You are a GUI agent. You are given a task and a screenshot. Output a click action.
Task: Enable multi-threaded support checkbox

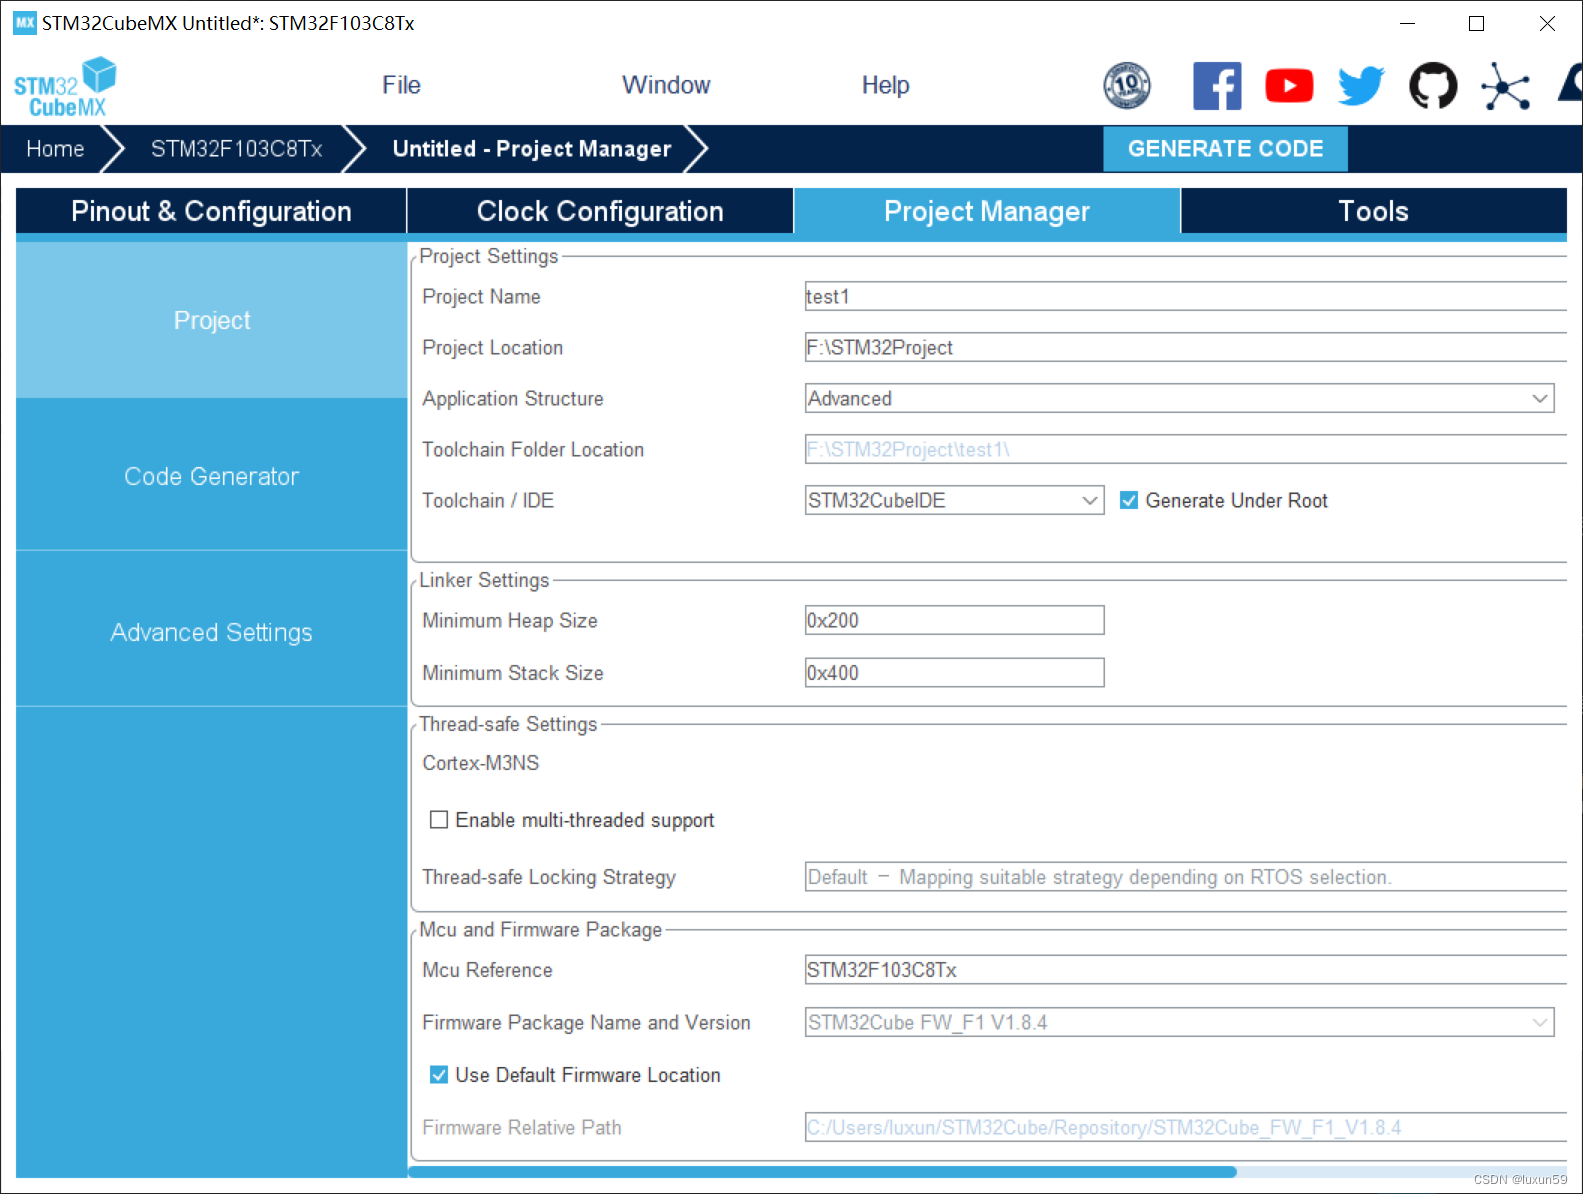[x=438, y=820]
